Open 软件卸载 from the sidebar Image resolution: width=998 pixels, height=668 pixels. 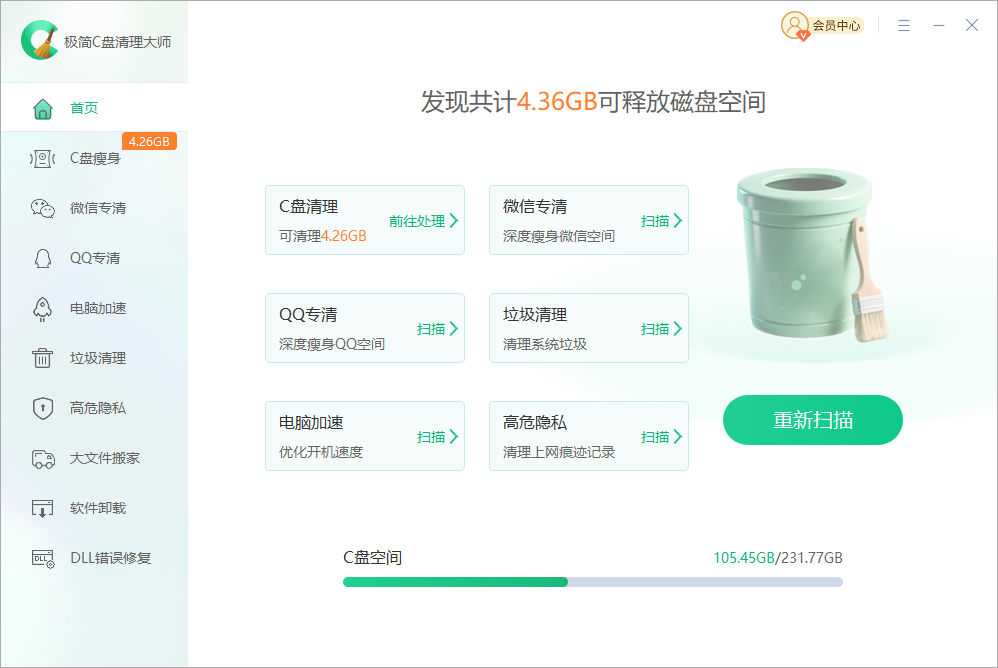94,508
